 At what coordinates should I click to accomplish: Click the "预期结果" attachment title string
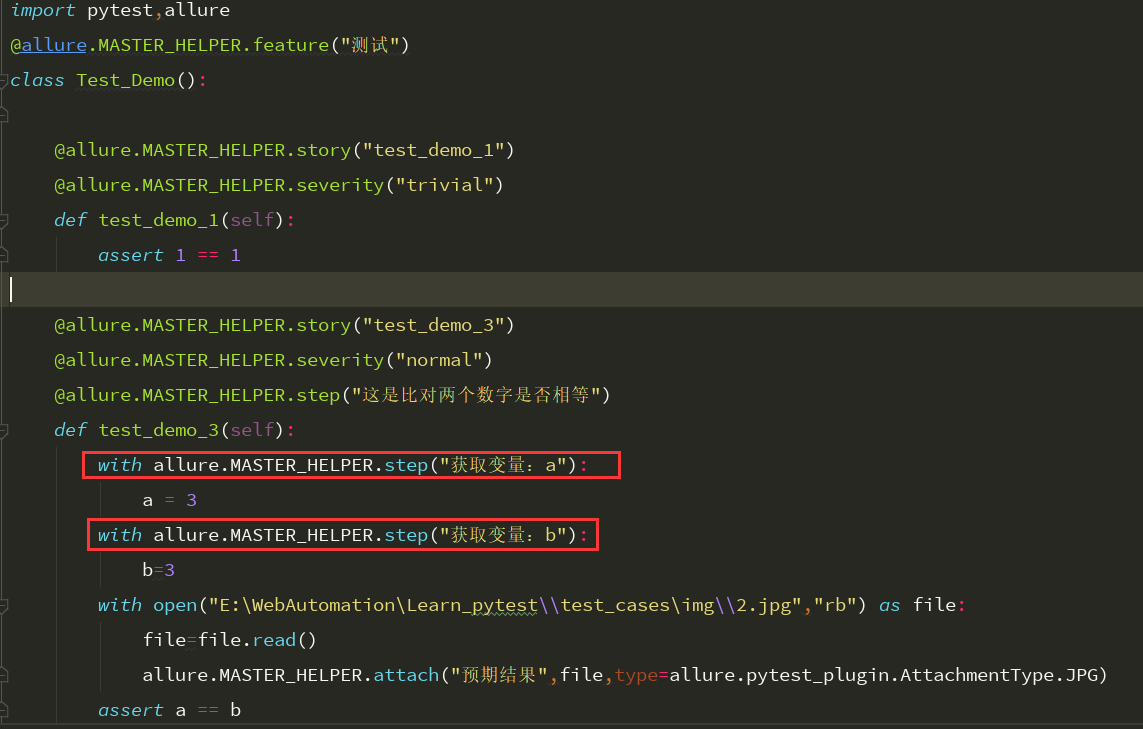click(499, 675)
